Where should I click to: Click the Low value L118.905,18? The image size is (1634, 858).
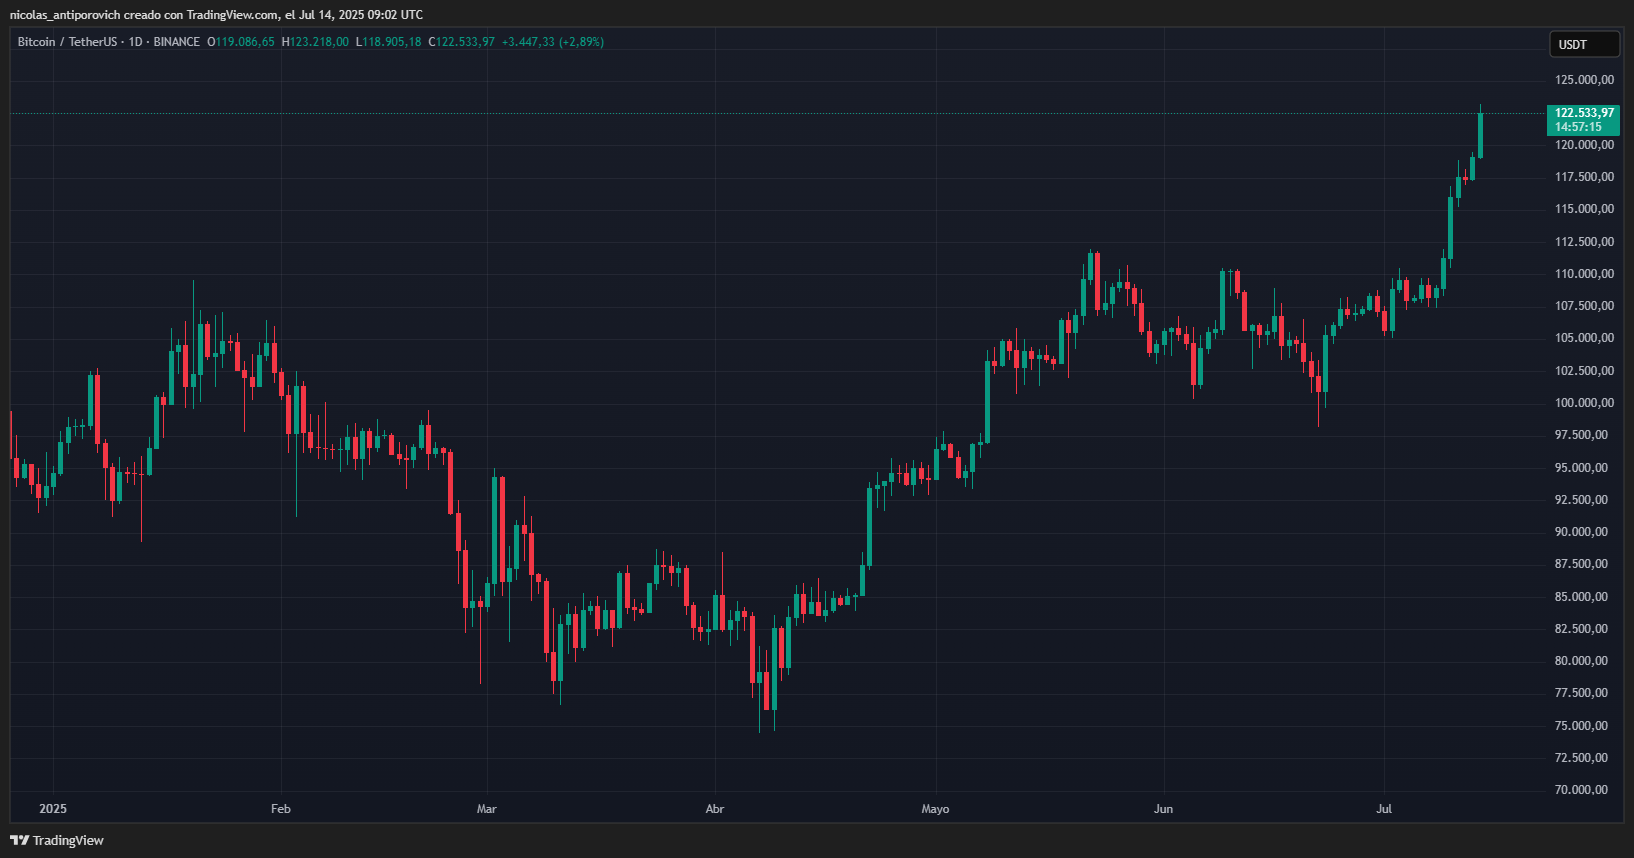[x=389, y=42]
